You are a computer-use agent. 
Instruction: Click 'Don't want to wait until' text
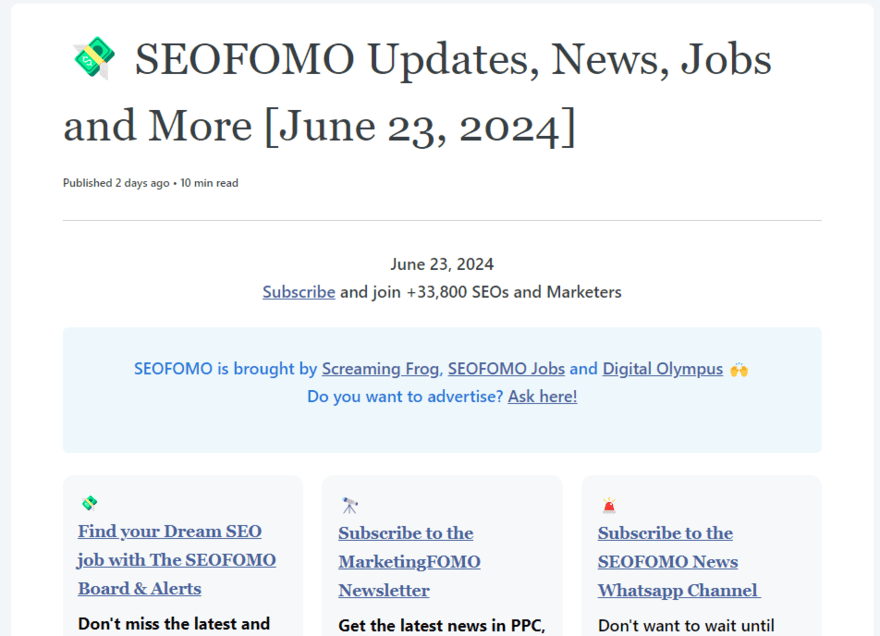(686, 625)
